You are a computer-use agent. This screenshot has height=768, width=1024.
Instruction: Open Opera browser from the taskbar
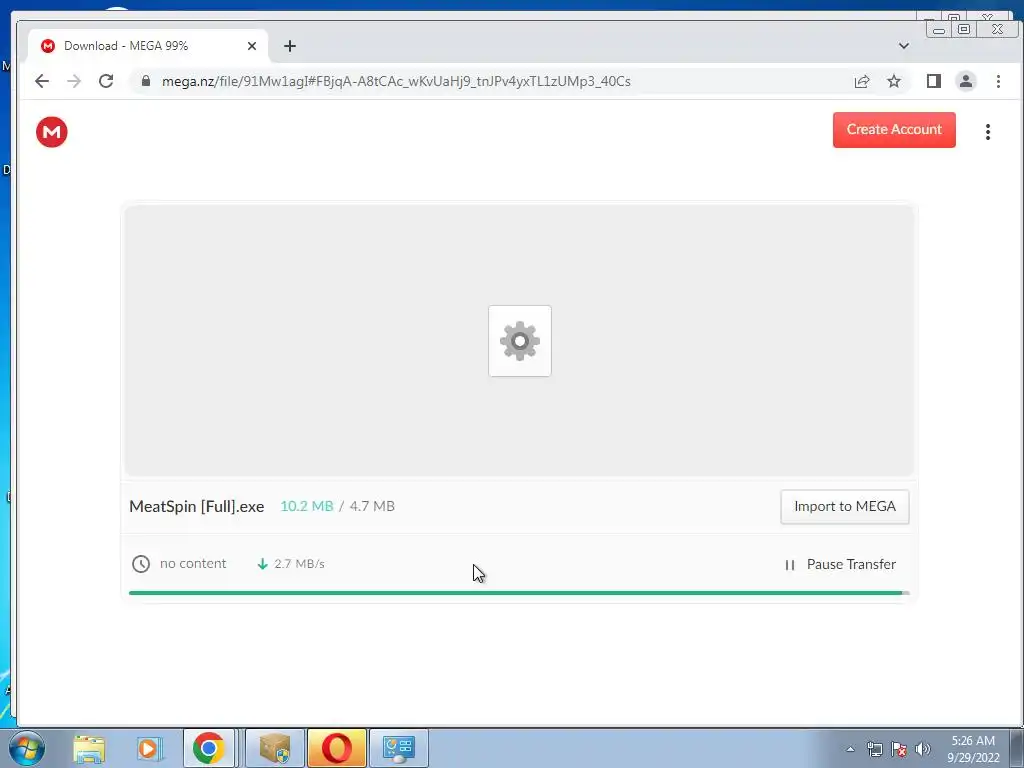tap(337, 748)
